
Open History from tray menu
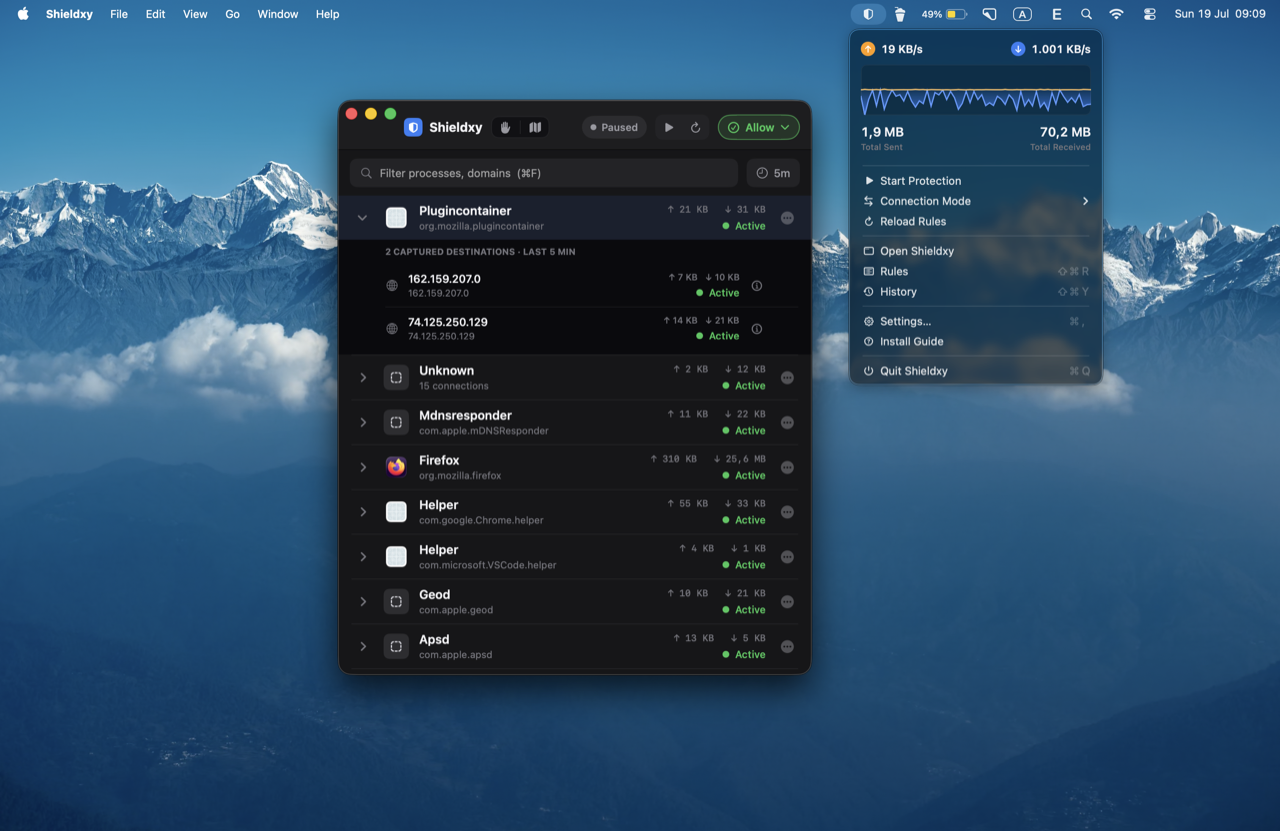(x=976, y=292)
